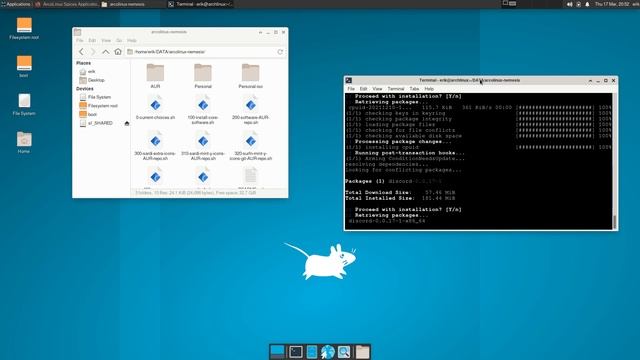Screen dimensions: 640x360
Task: Open Go menu in file manager
Action: [x=119, y=40]
